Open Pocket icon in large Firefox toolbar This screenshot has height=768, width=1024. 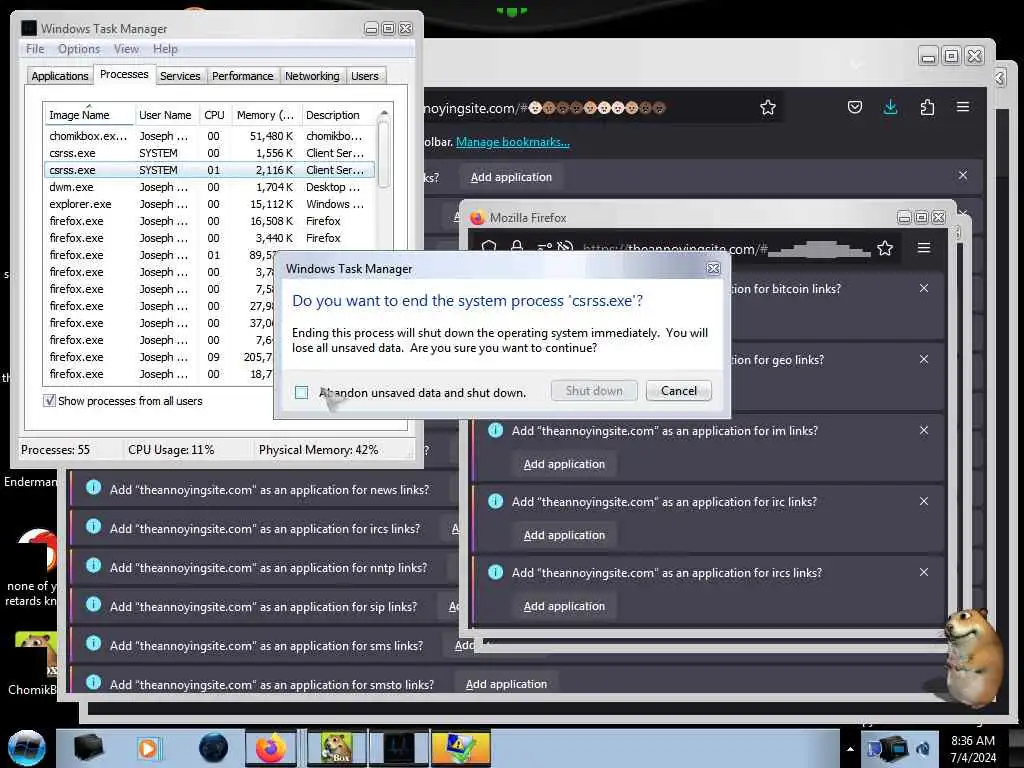(854, 107)
